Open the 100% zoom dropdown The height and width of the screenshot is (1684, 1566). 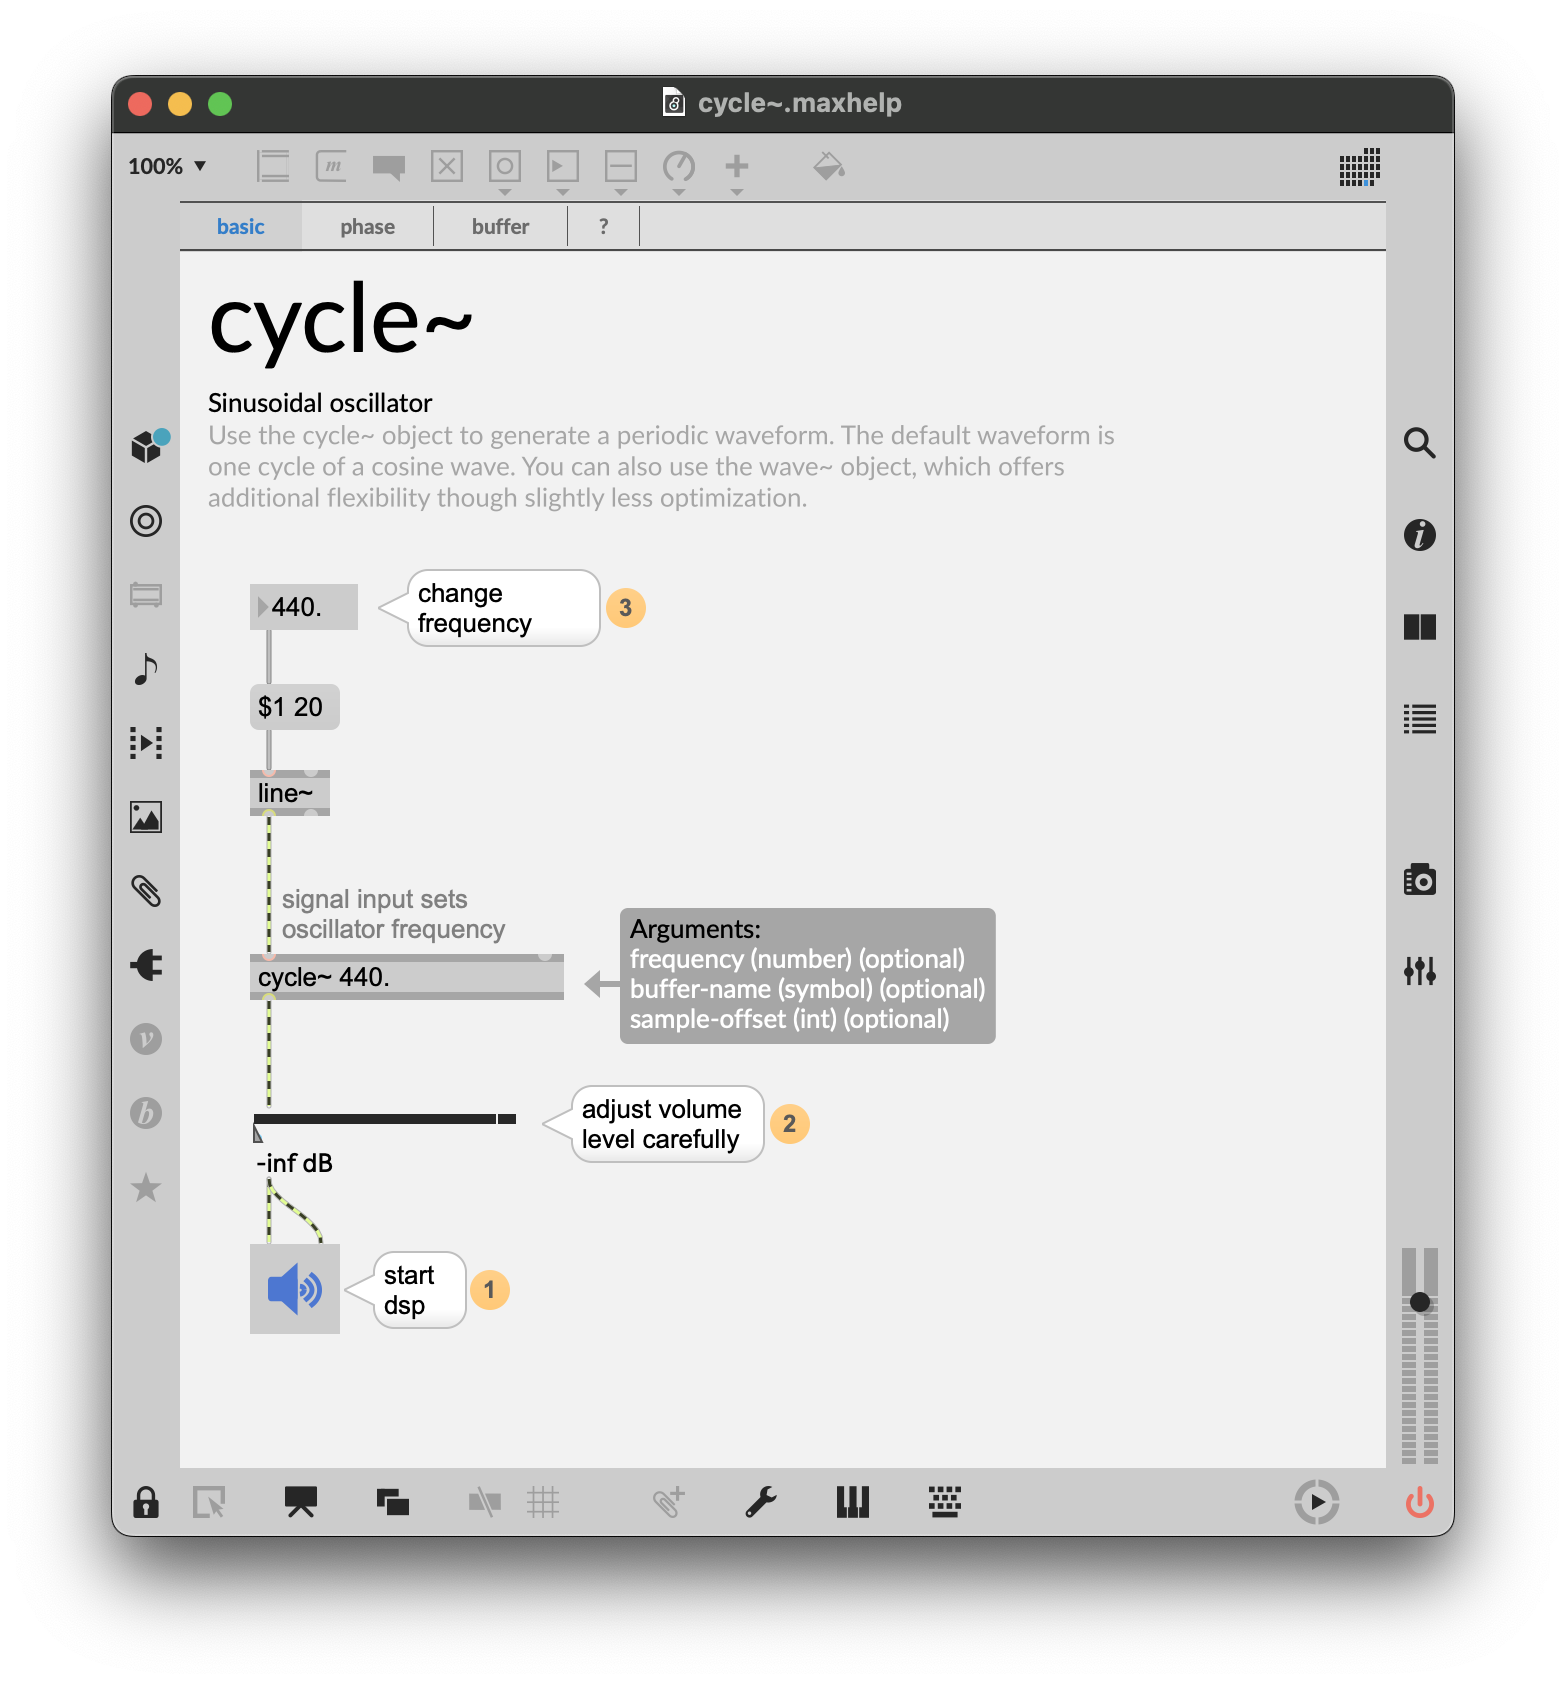[x=167, y=166]
